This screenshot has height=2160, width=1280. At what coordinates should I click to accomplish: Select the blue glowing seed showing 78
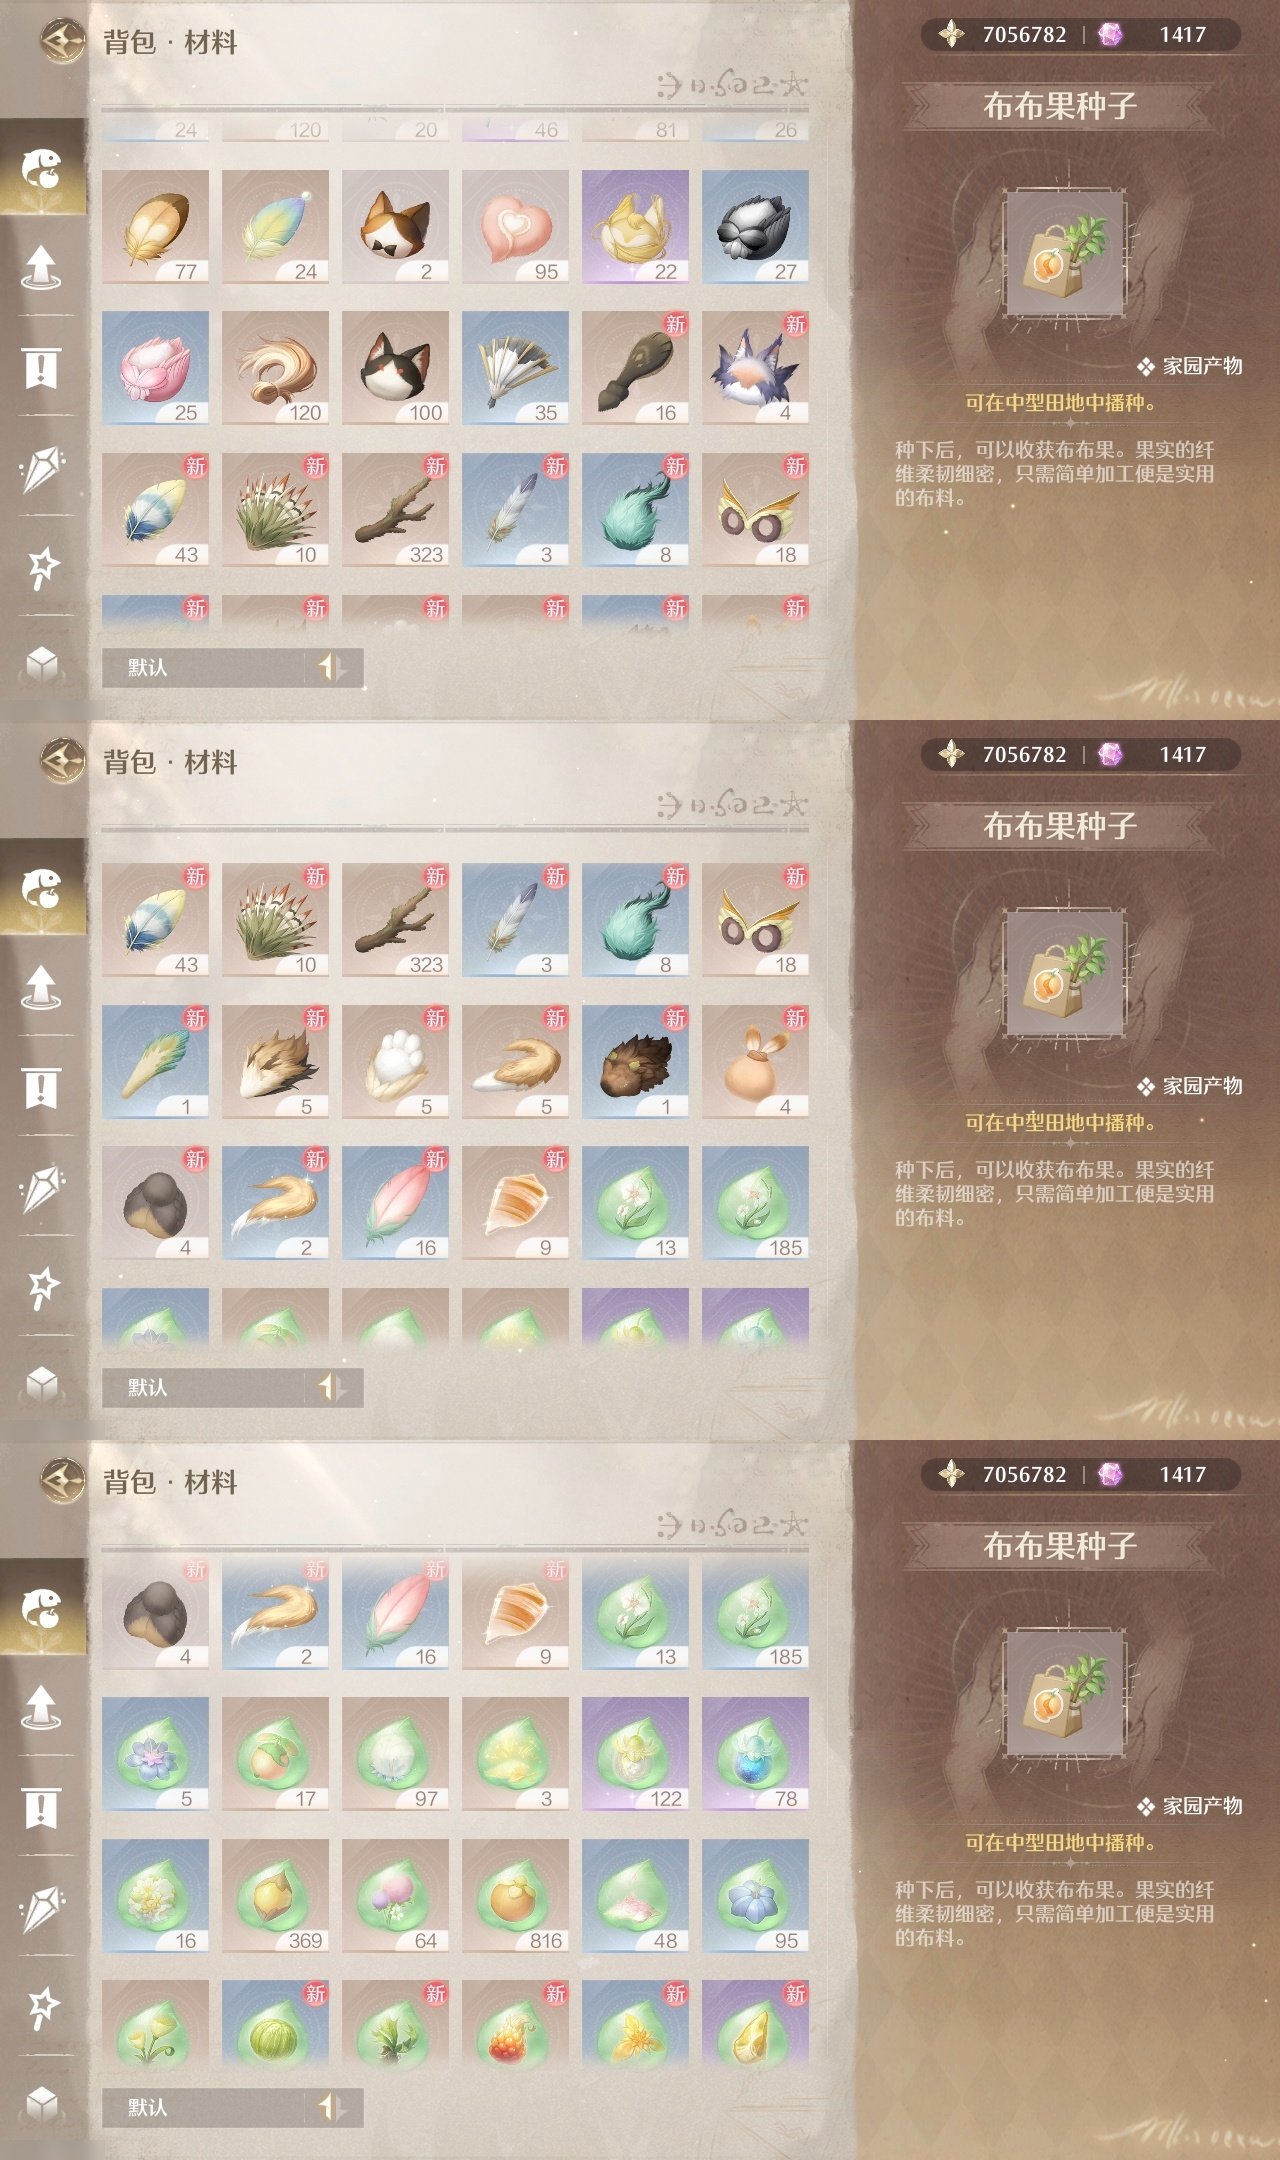(755, 1753)
